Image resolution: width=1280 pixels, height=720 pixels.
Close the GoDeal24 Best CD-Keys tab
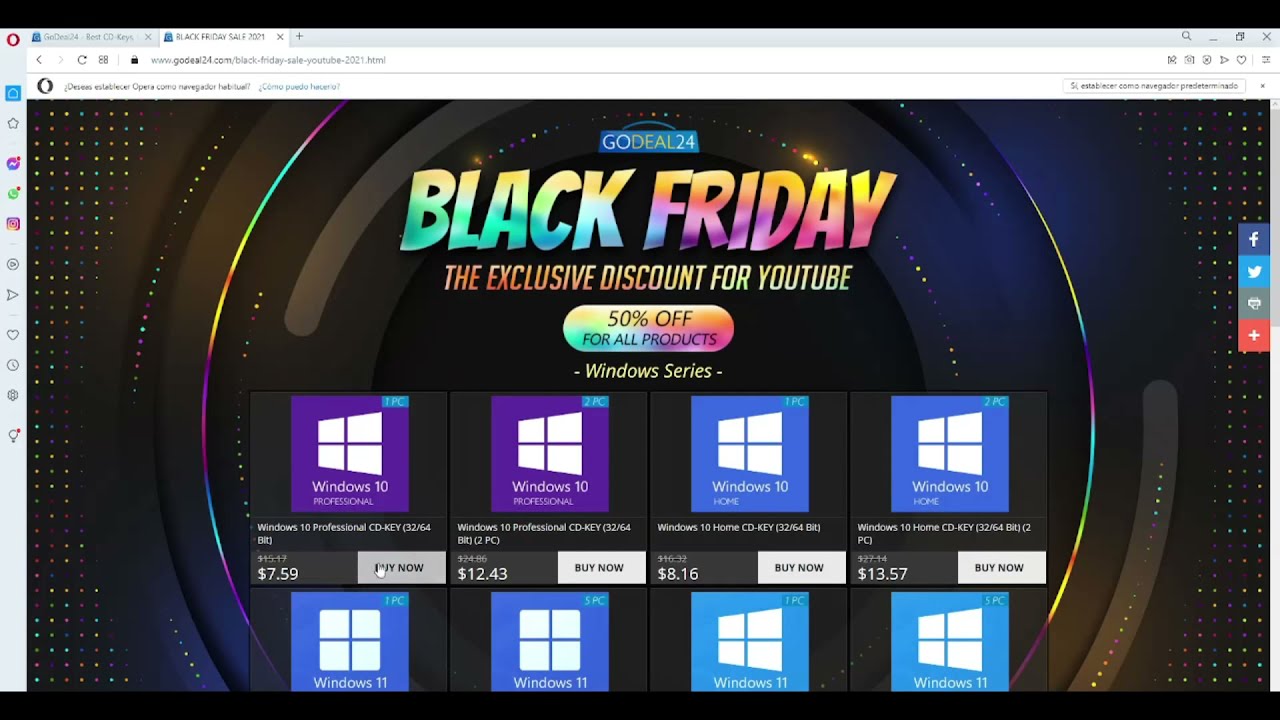pos(148,37)
